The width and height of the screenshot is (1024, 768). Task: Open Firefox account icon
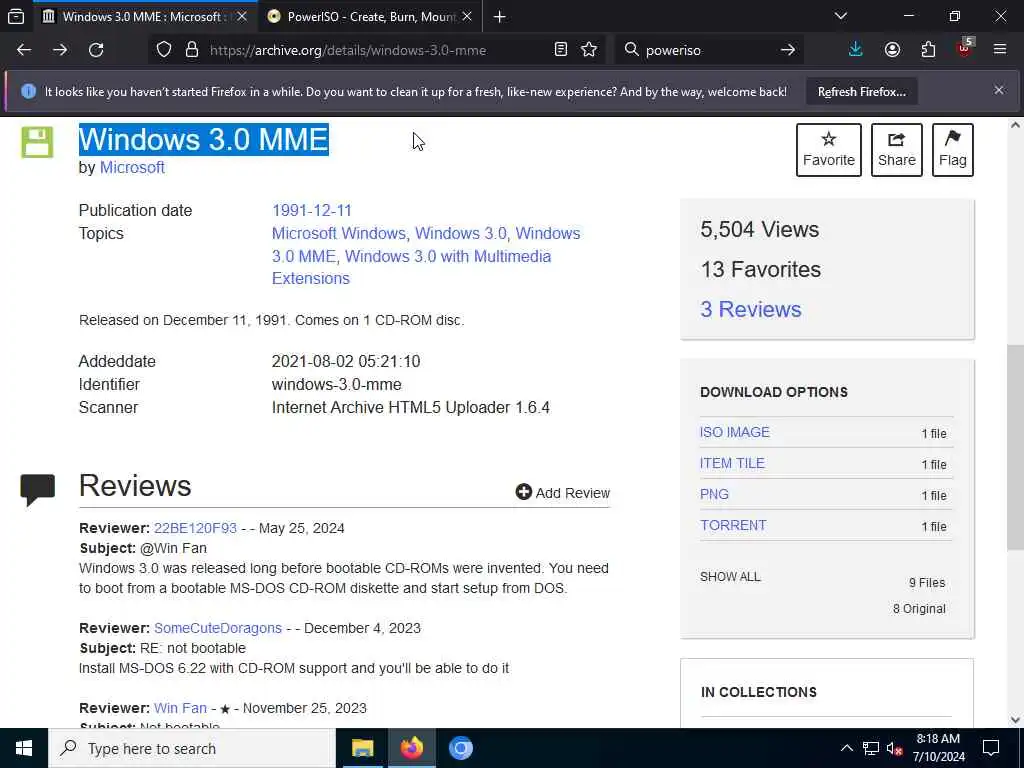point(892,50)
